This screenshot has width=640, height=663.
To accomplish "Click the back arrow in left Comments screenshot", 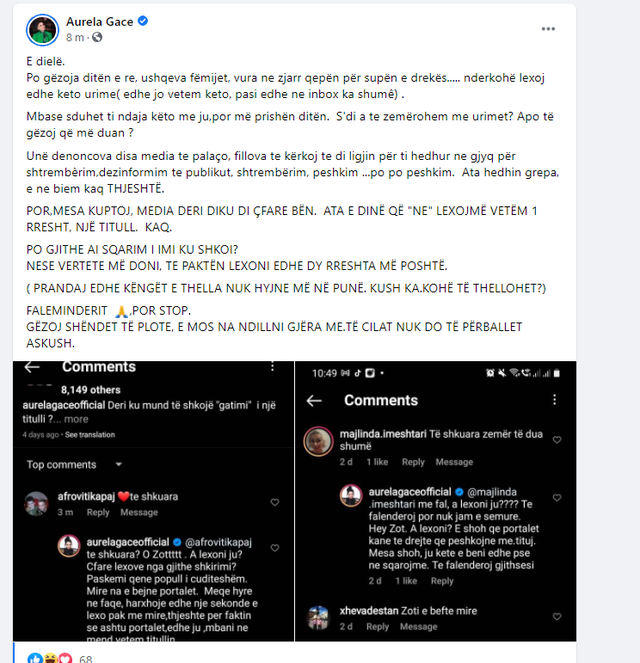I will click(x=32, y=367).
